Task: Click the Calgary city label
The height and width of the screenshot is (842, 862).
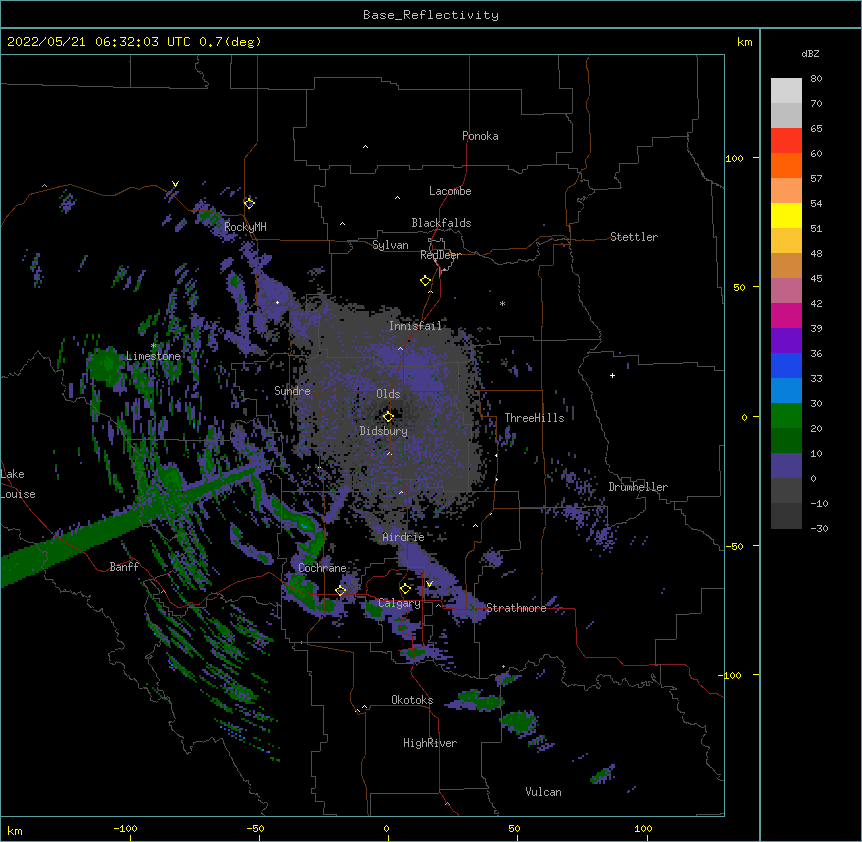Action: 399,603
